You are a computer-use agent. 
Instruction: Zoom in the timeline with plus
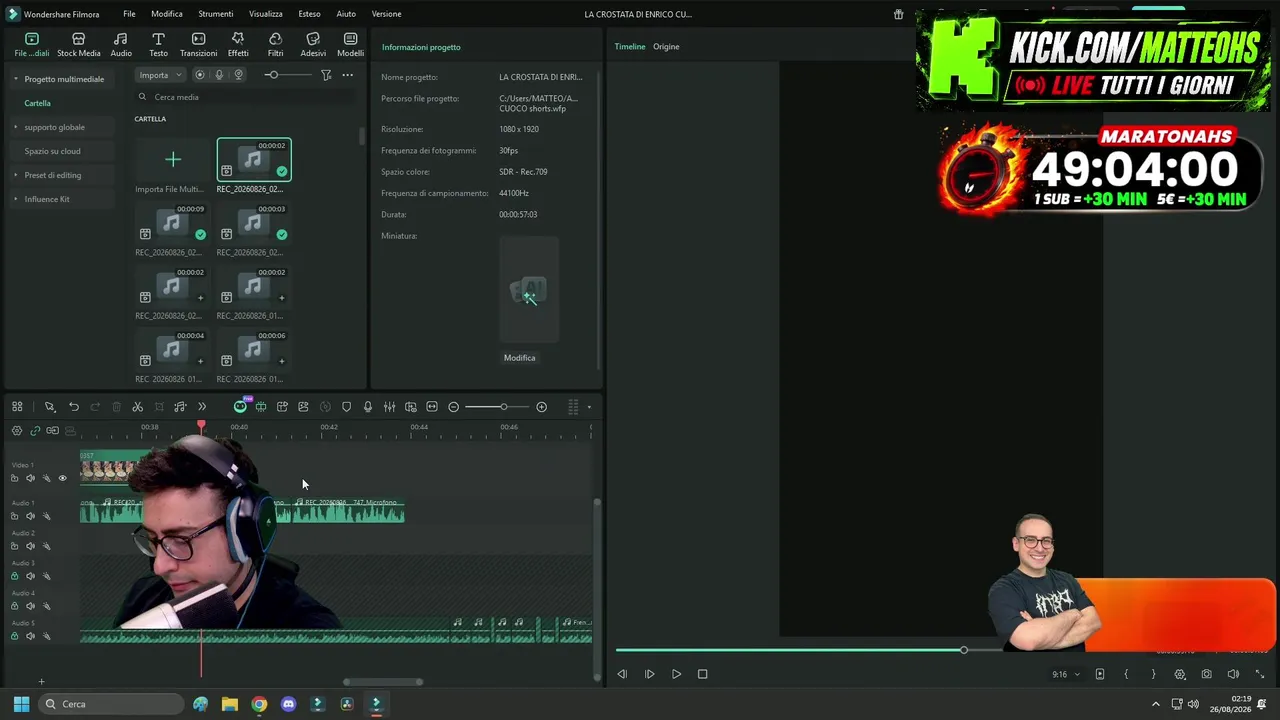pyautogui.click(x=542, y=407)
